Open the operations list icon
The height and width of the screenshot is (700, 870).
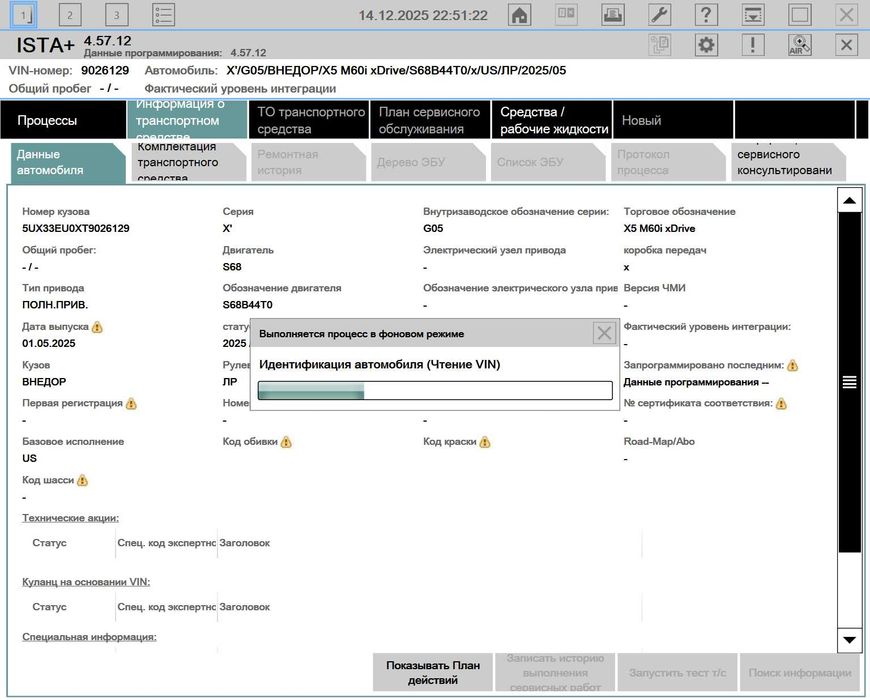click(x=164, y=15)
